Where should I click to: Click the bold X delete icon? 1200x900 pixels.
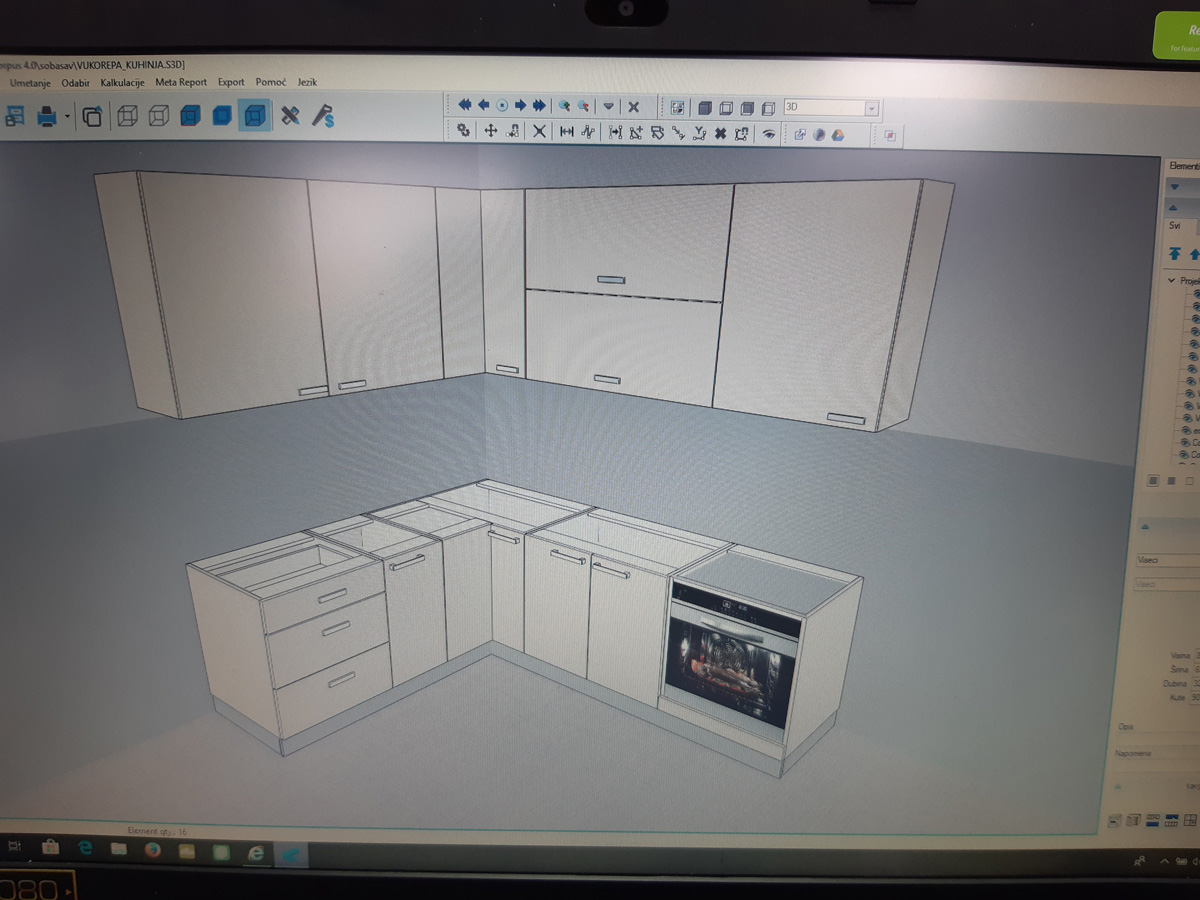pyautogui.click(x=720, y=133)
